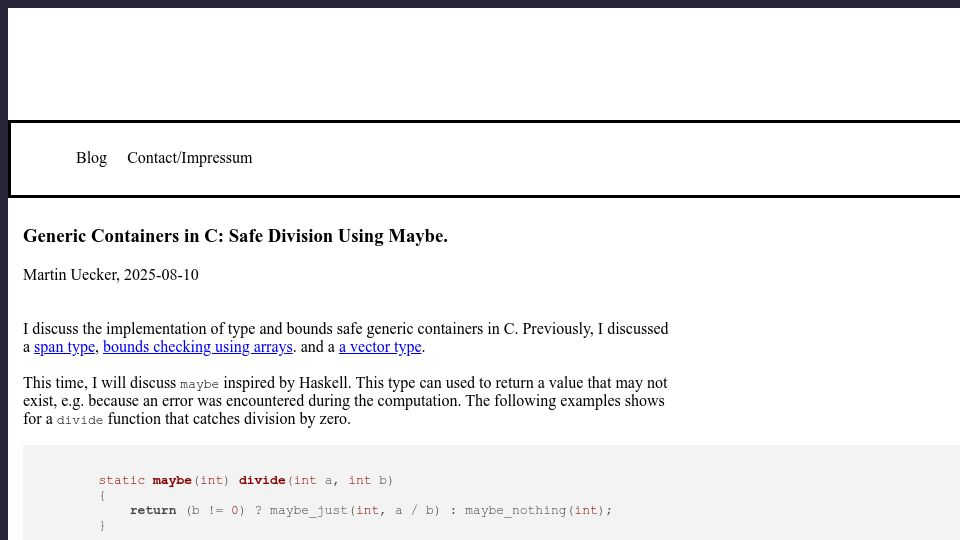Follow the 'a vector type' link
This screenshot has height=540, width=960.
coord(380,347)
